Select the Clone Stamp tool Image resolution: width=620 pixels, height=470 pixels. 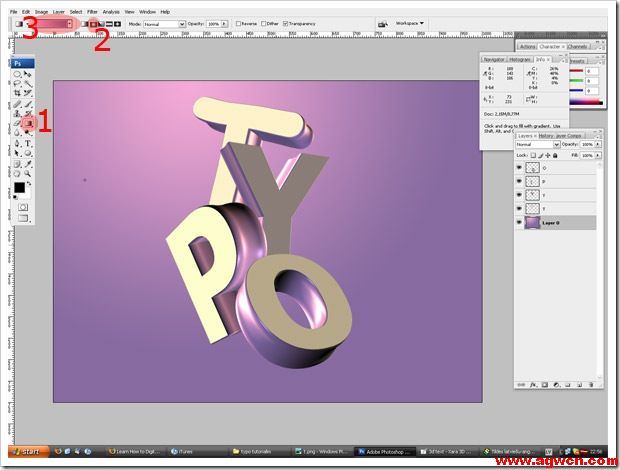(x=18, y=113)
